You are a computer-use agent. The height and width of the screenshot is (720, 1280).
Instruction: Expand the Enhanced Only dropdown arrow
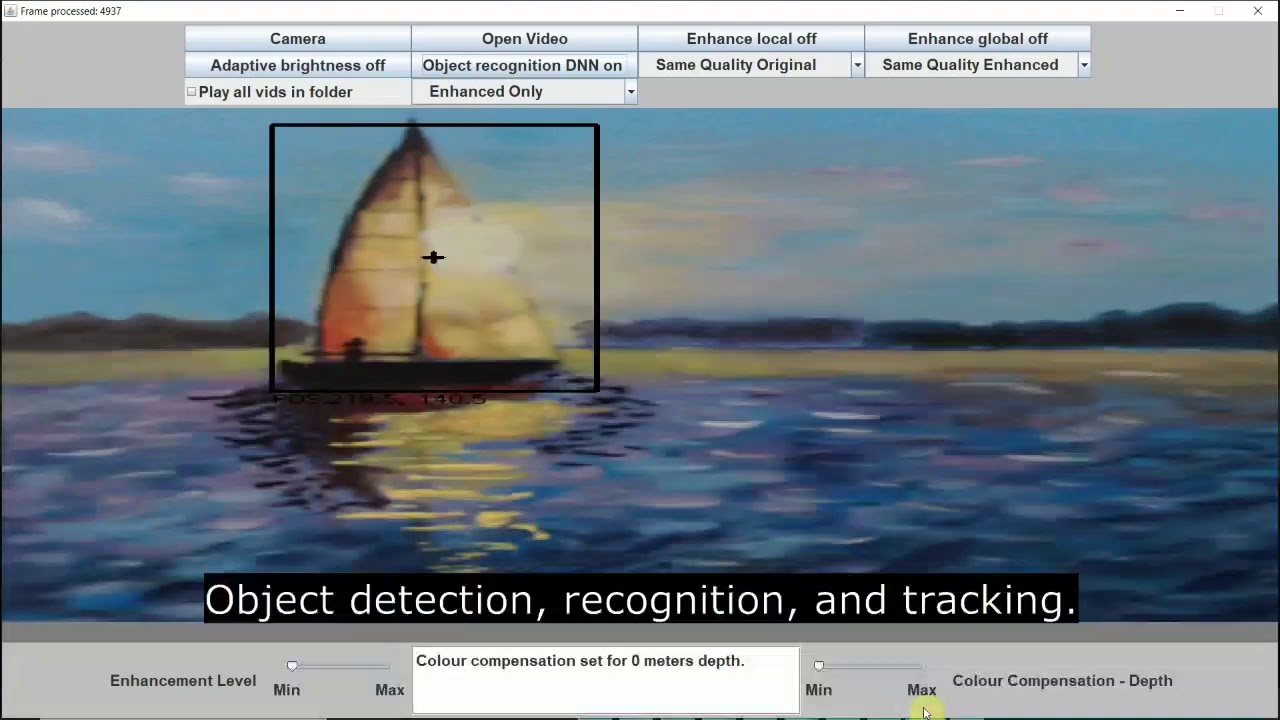tap(630, 92)
